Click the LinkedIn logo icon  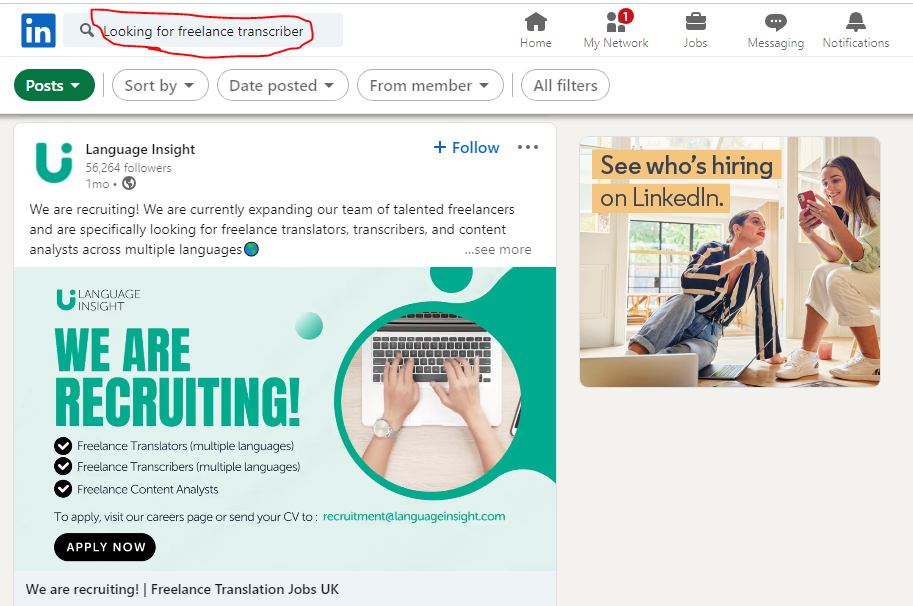(38, 30)
